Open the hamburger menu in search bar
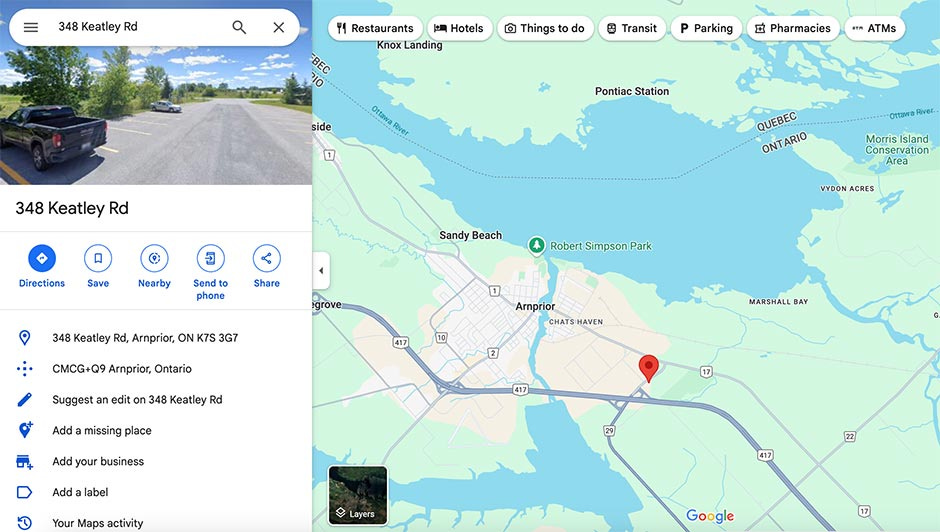This screenshot has width=940, height=532. tap(31, 27)
